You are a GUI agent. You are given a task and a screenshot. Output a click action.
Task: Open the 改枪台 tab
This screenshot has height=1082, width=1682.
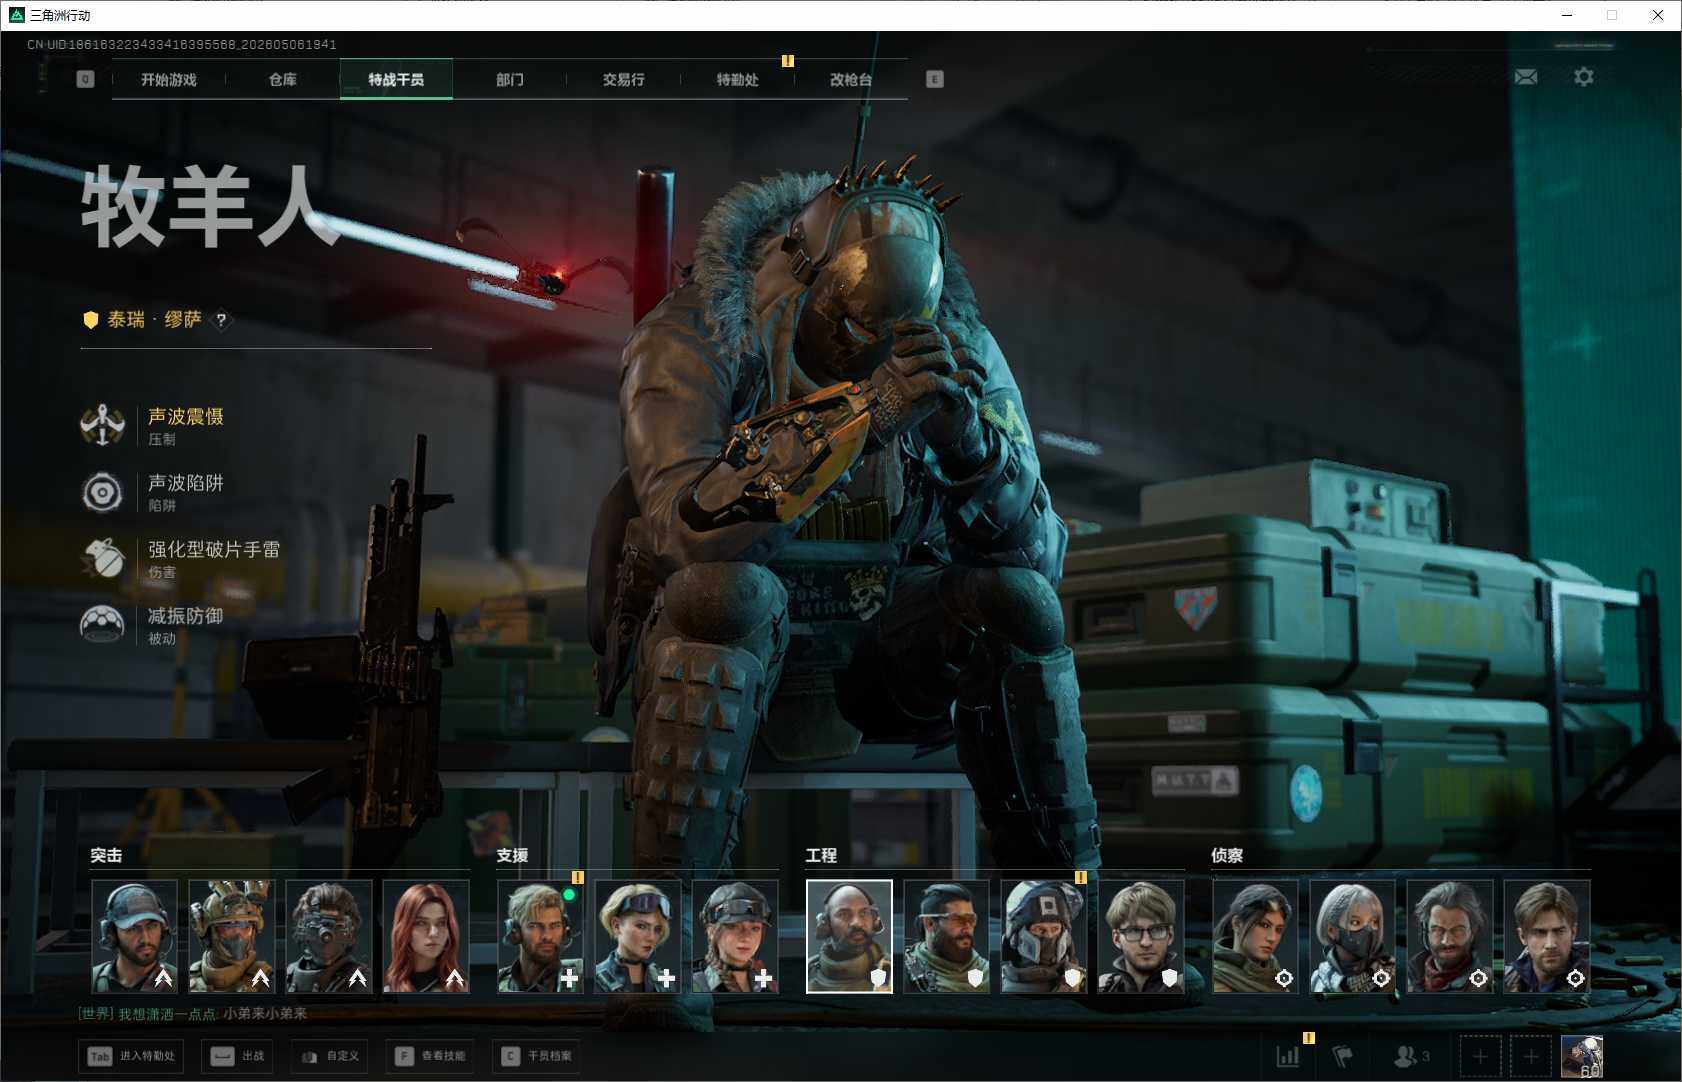click(851, 79)
